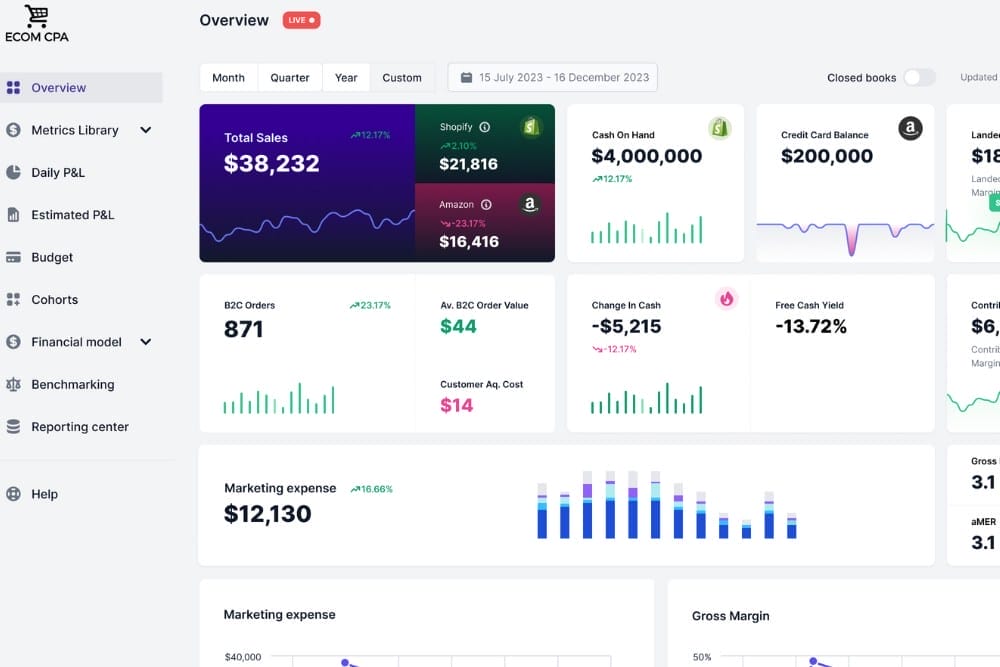Image resolution: width=1000 pixels, height=667 pixels.
Task: Expand the Metrics Library menu
Action: coord(146,130)
